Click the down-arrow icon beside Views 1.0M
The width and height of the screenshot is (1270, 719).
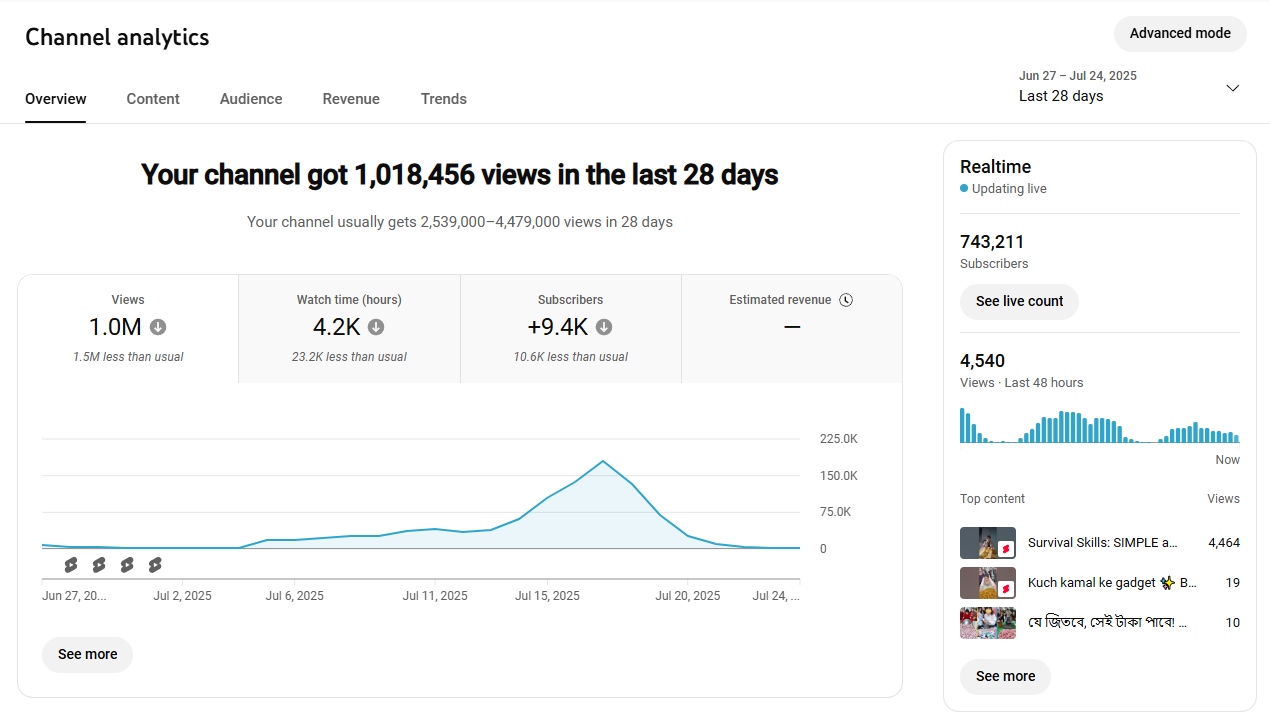(158, 327)
